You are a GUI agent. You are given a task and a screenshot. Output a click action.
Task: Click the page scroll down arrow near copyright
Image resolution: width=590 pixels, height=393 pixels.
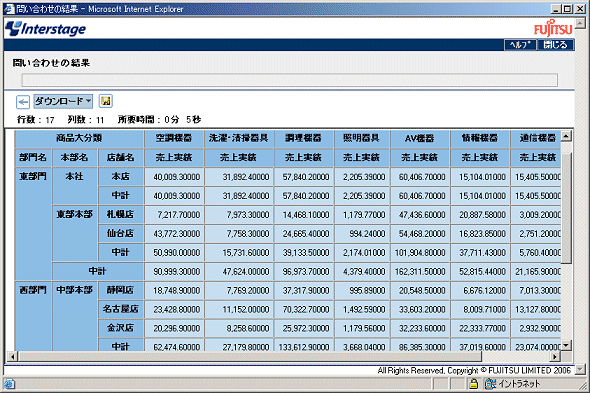point(580,369)
